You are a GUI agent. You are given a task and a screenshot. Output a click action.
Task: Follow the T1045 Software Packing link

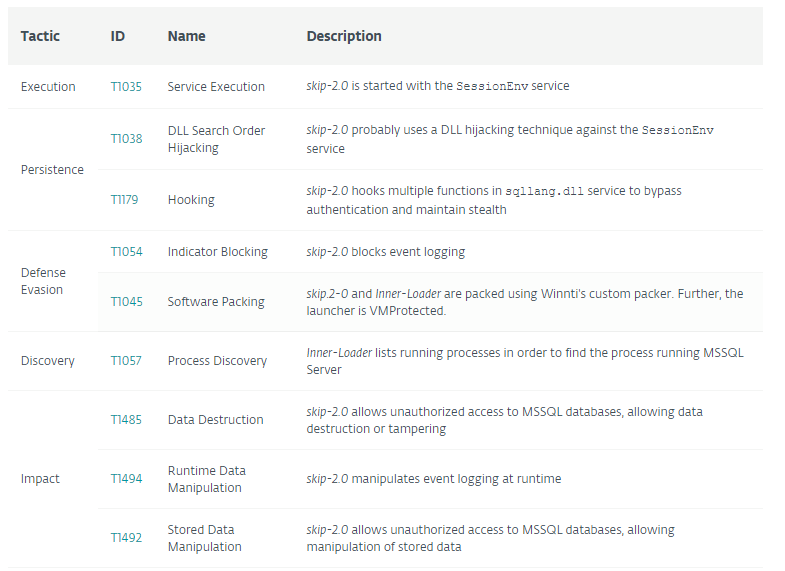point(126,302)
